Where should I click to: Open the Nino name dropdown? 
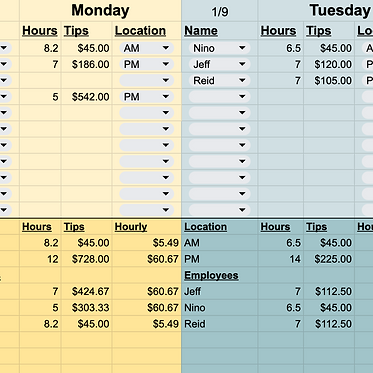point(219,48)
